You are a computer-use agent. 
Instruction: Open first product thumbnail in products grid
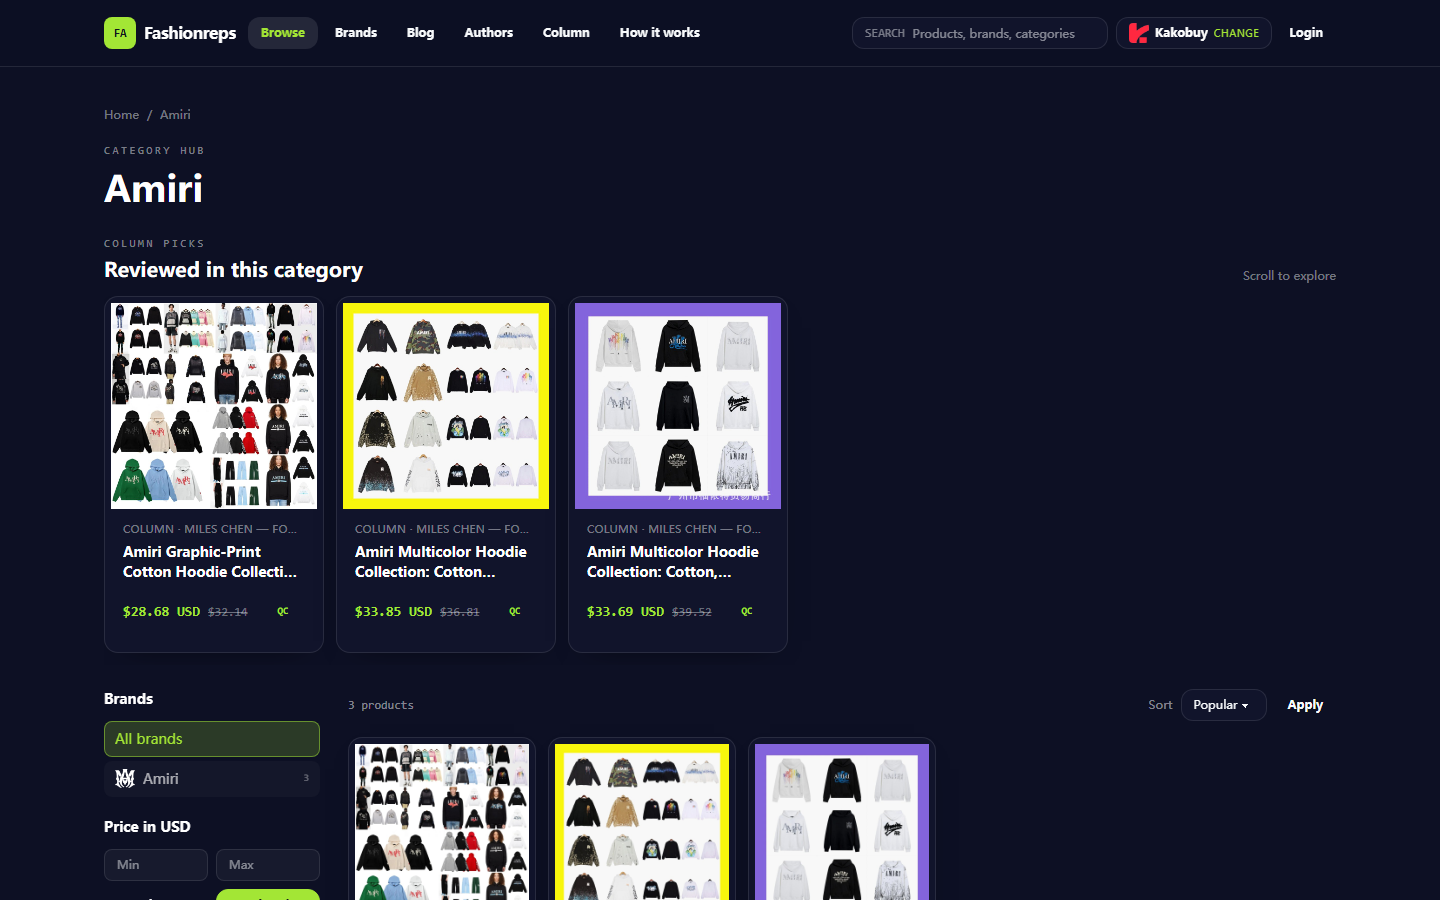pyautogui.click(x=442, y=822)
